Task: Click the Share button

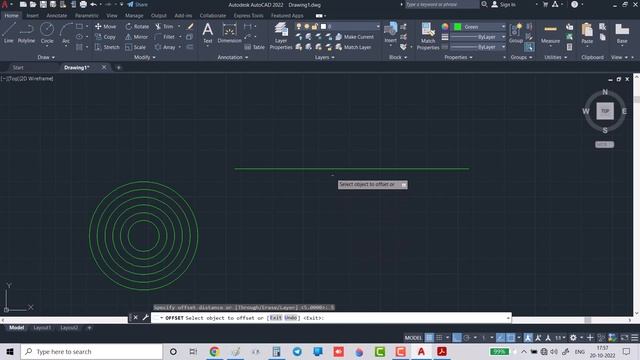Action: click(138, 4)
